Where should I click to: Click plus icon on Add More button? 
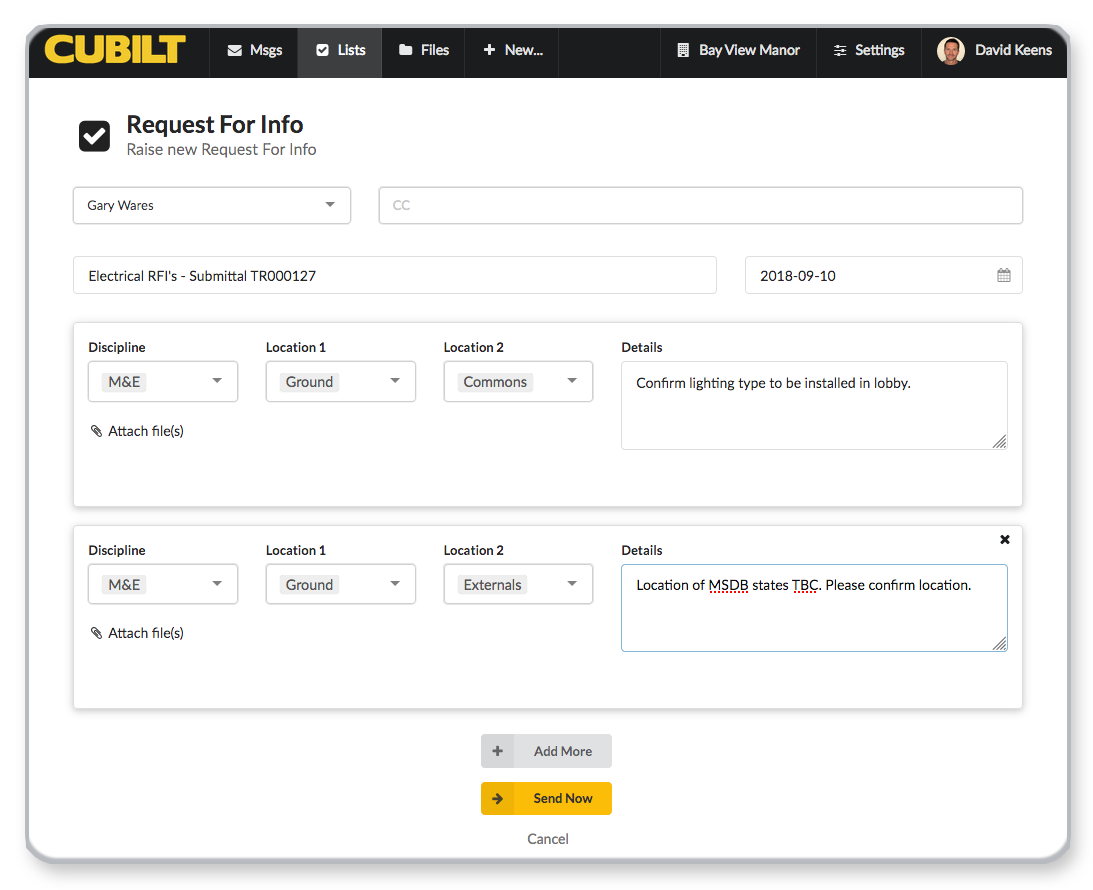point(497,751)
